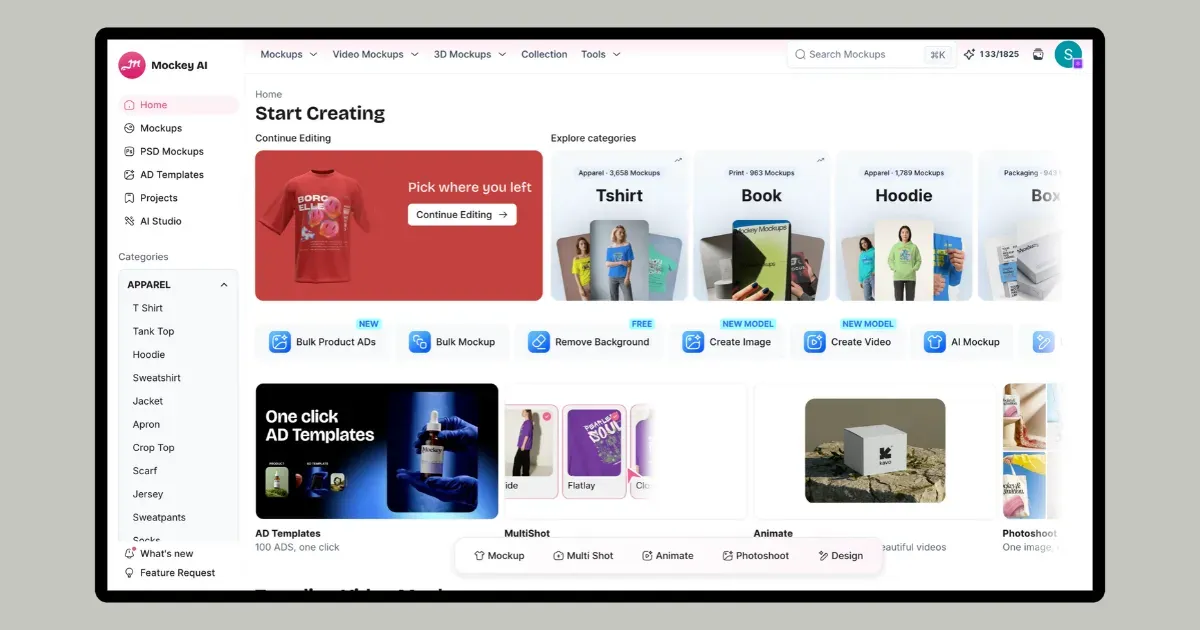Open the user avatar S profile
The image size is (1200, 630).
point(1068,54)
